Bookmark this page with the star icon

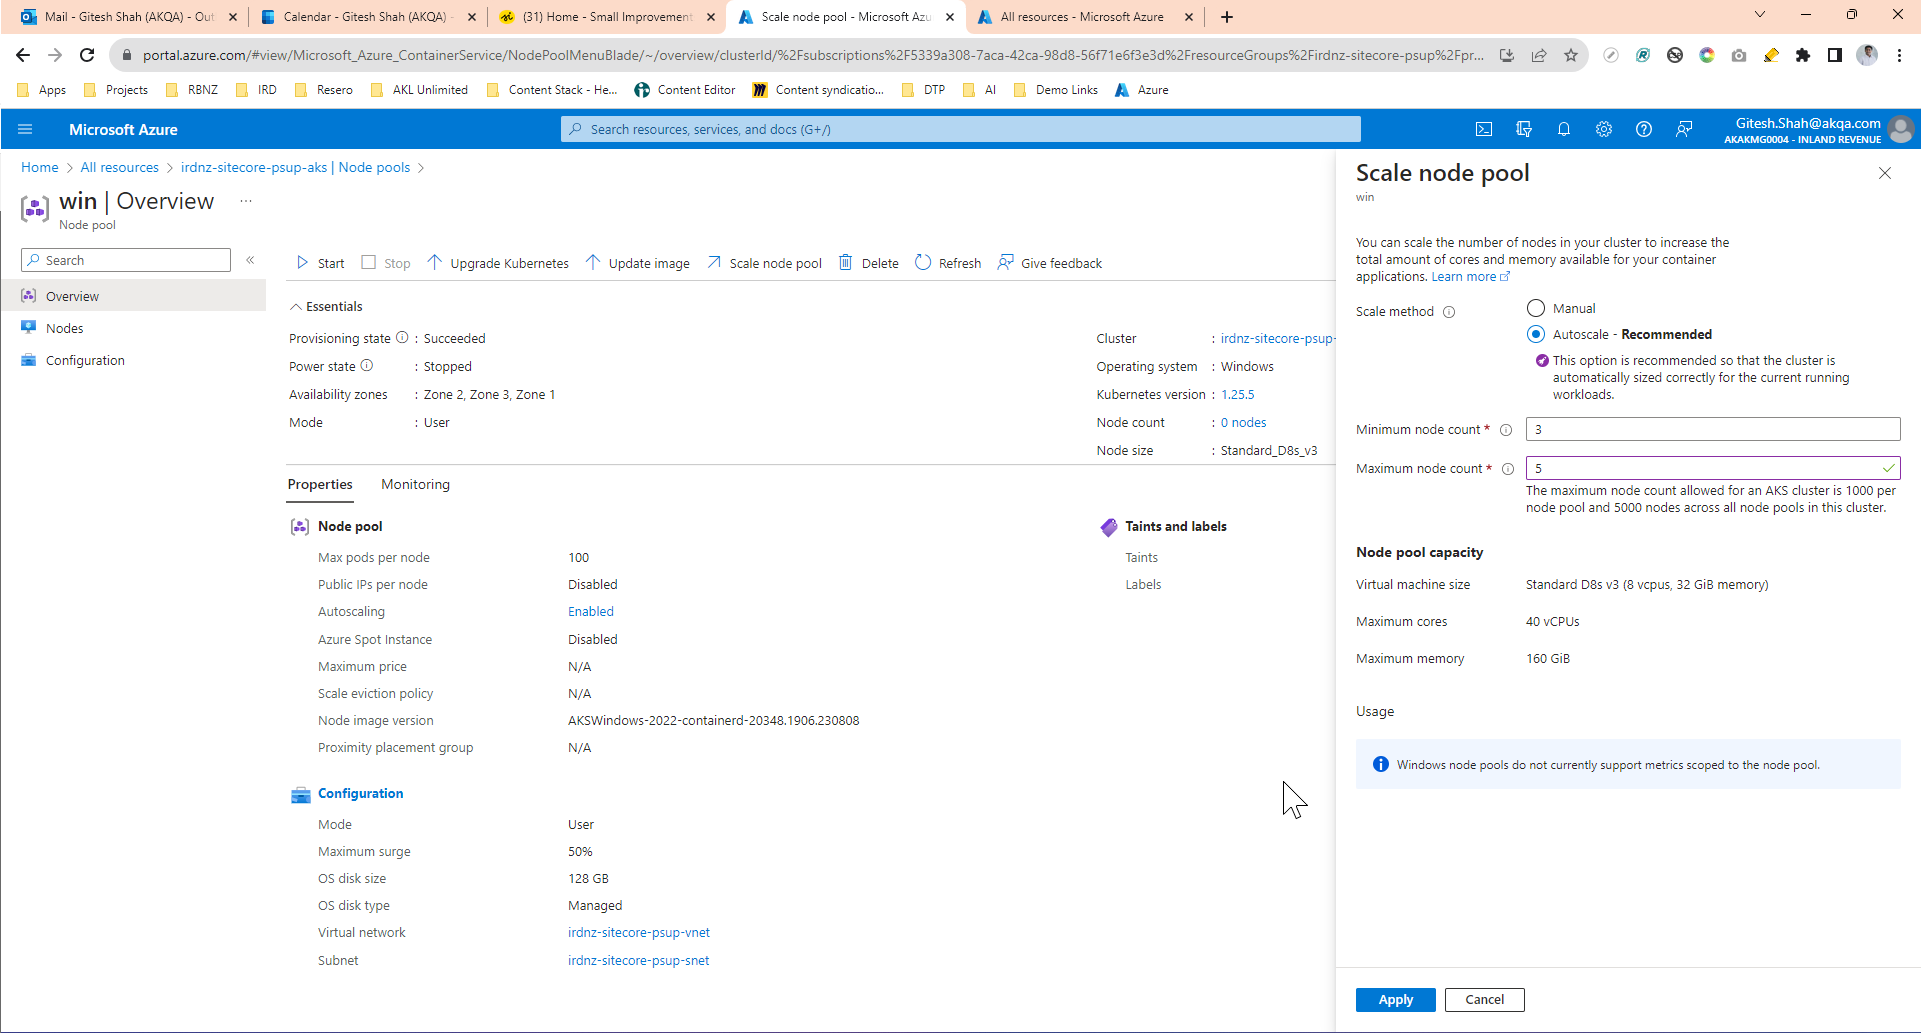[x=1571, y=55]
